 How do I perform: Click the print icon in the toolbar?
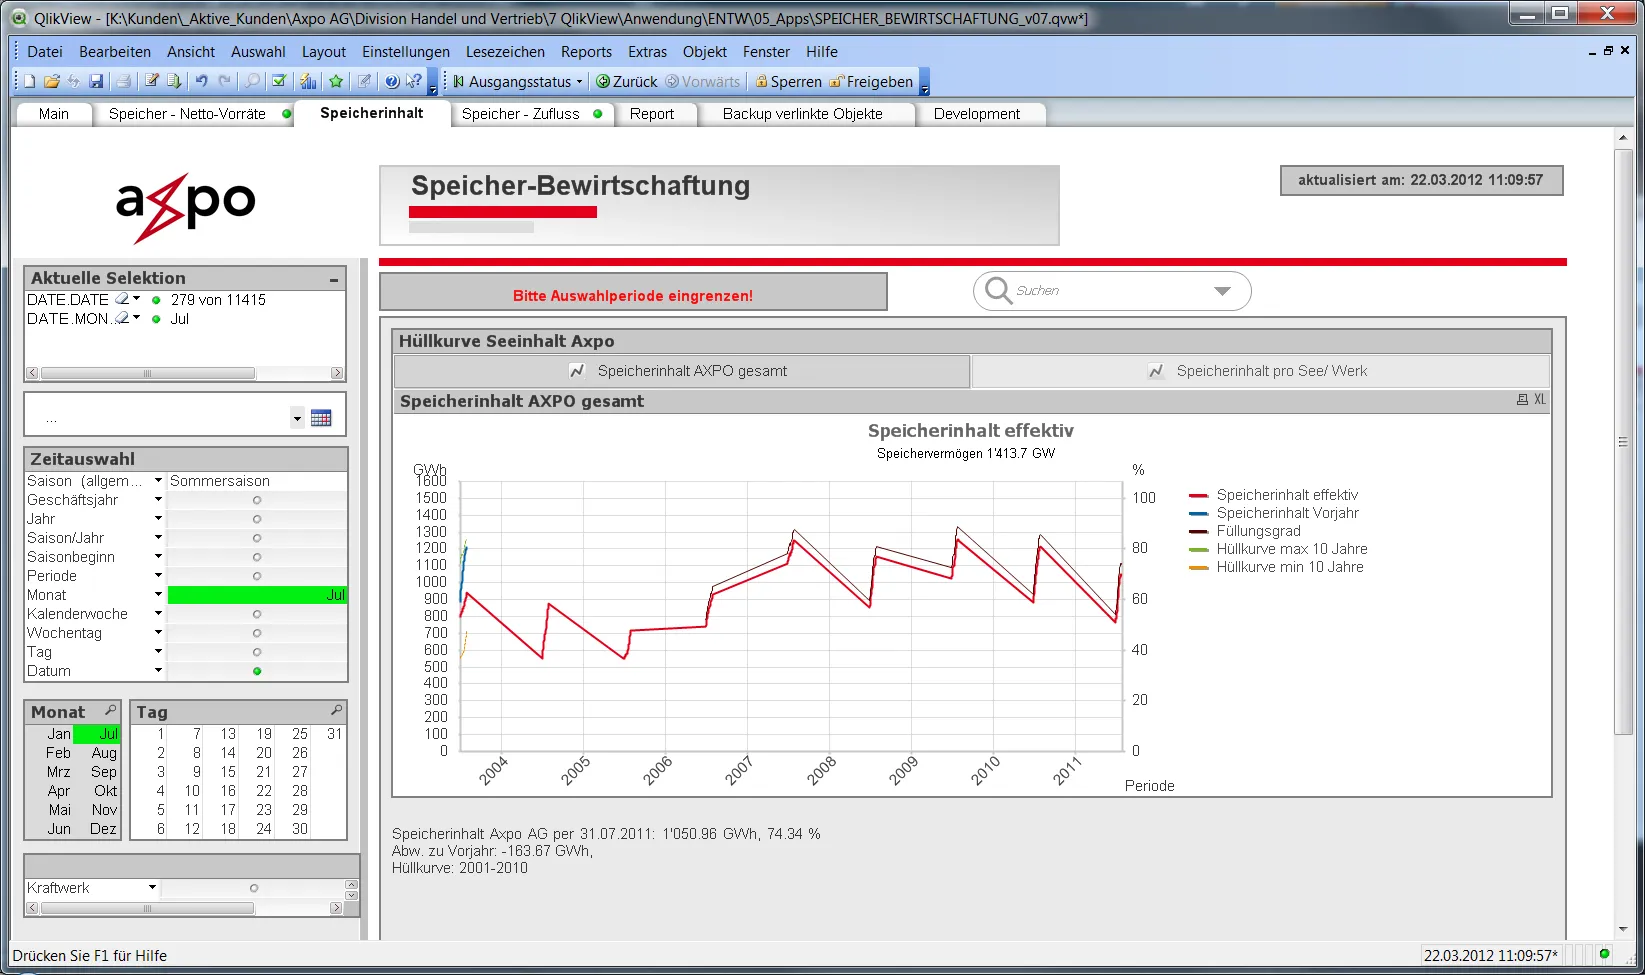click(123, 81)
